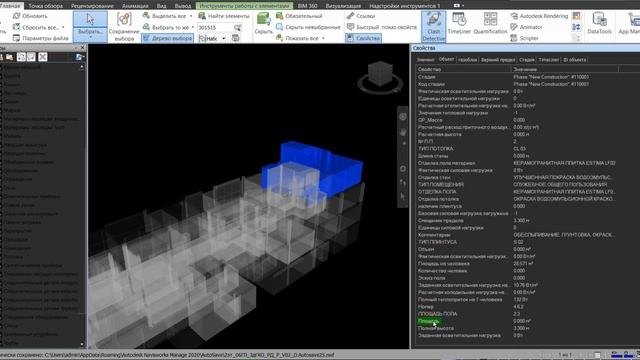Select the Стадия properties tab

(527, 60)
